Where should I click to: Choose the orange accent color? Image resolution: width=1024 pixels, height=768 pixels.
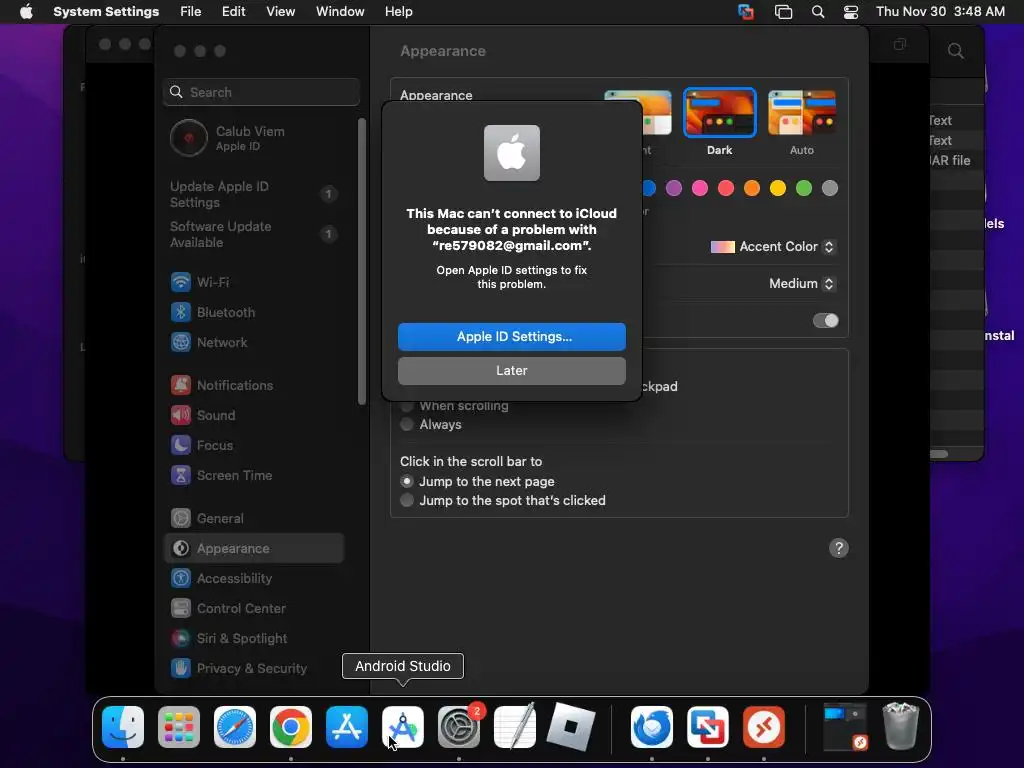point(752,188)
